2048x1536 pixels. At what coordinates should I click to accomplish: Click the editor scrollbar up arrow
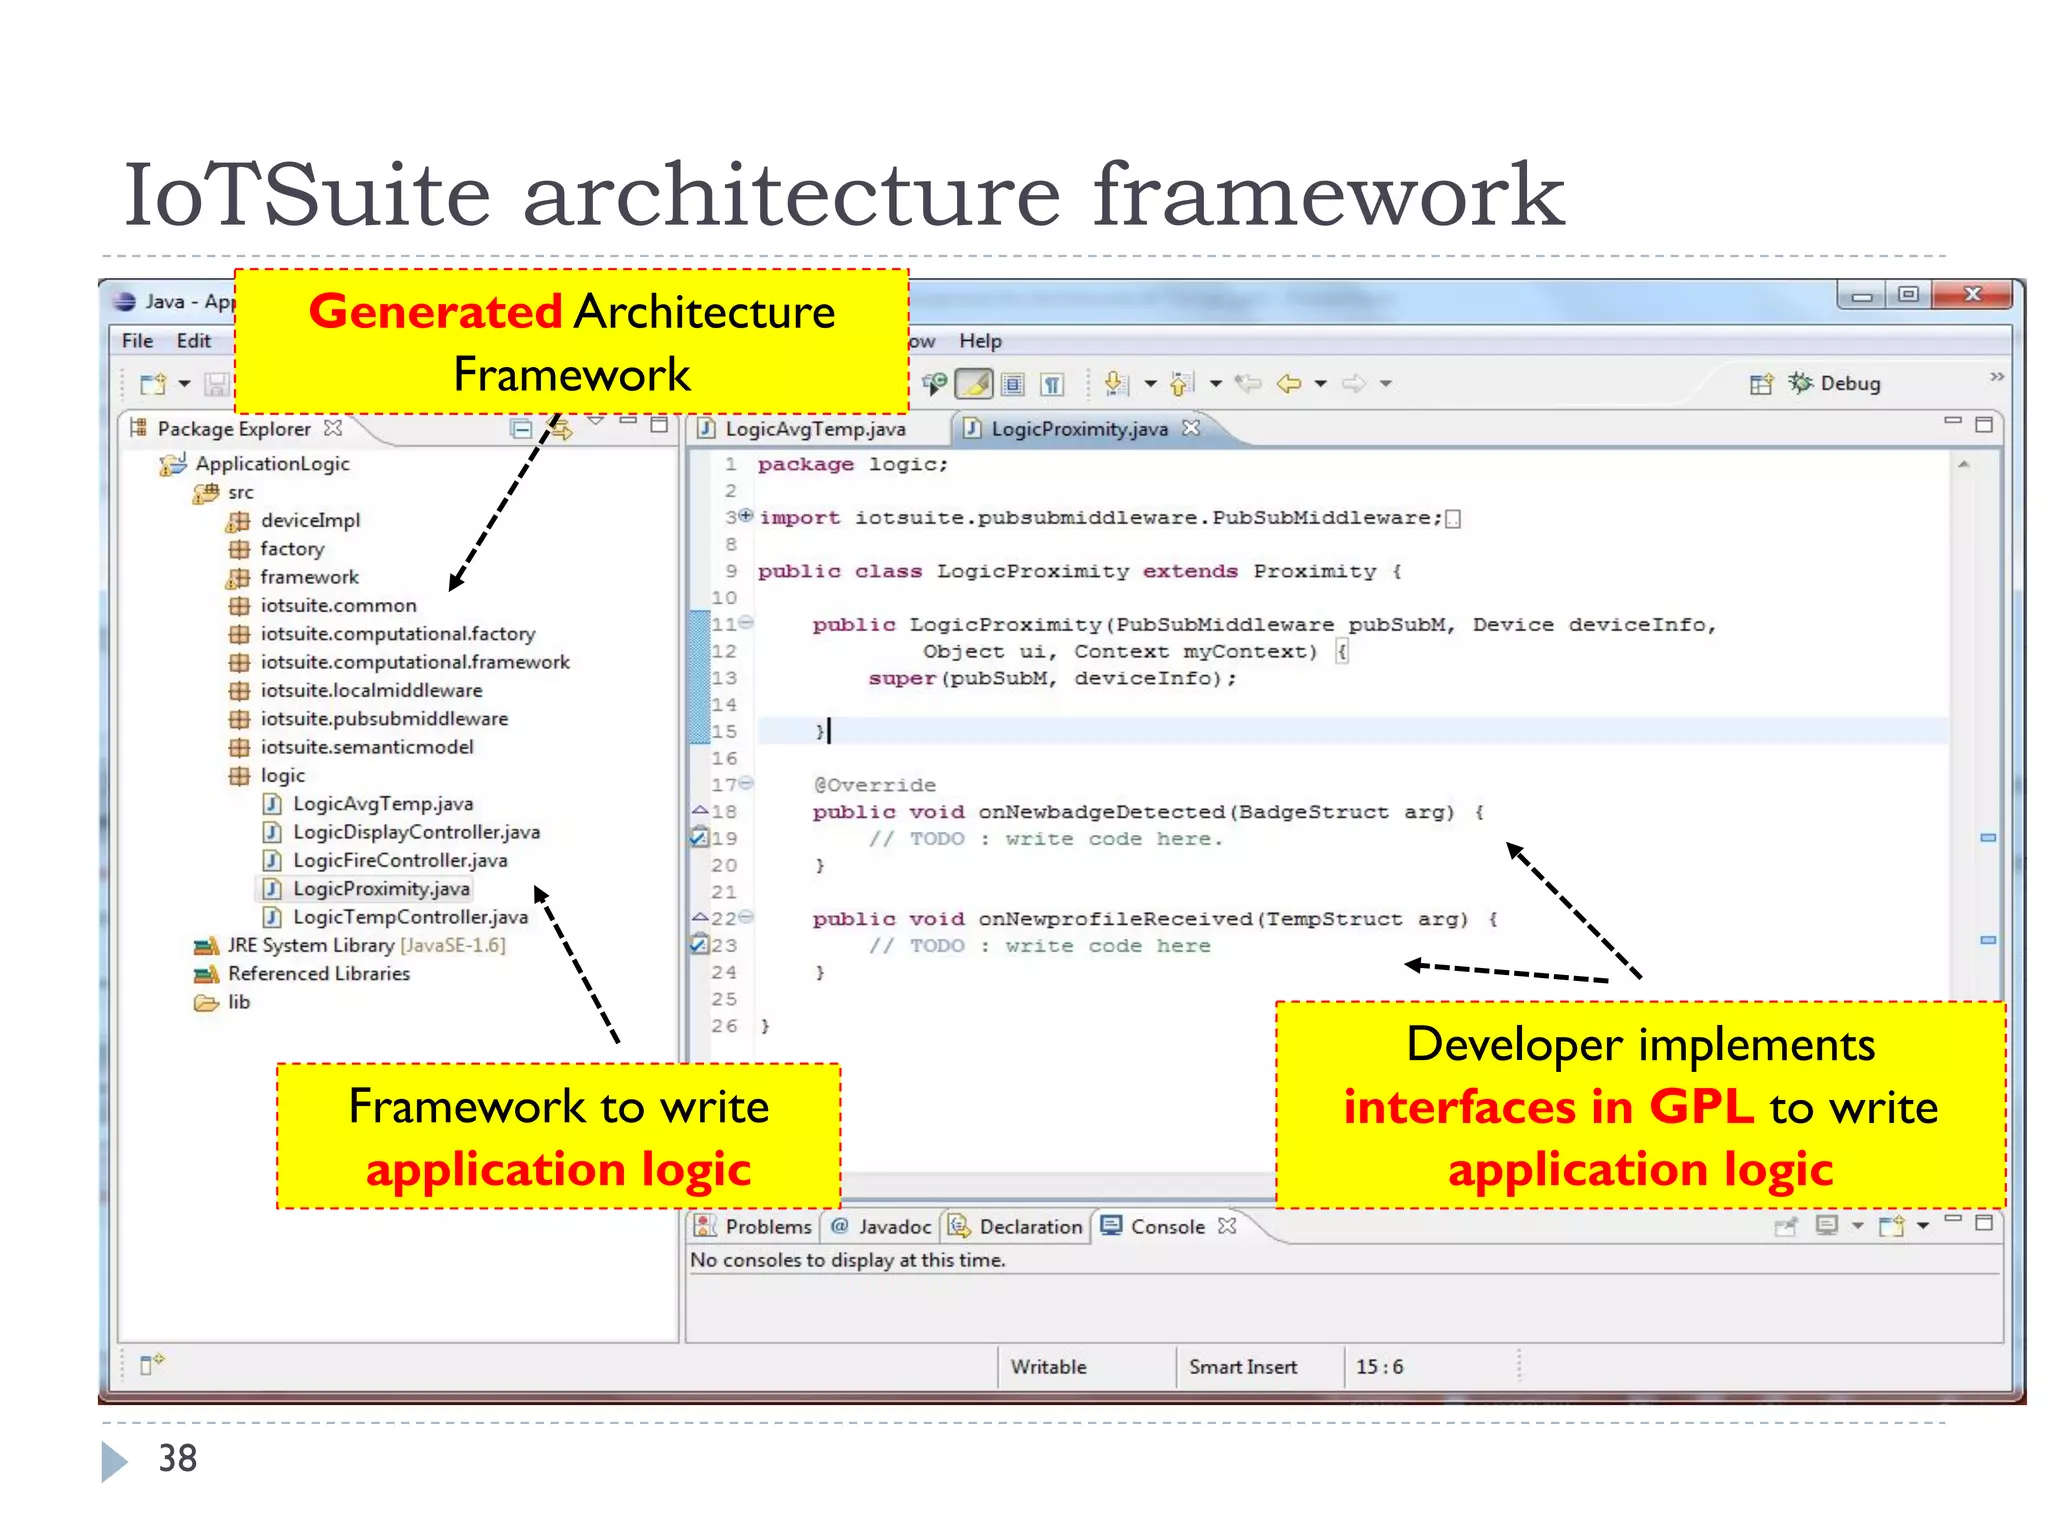(1964, 465)
